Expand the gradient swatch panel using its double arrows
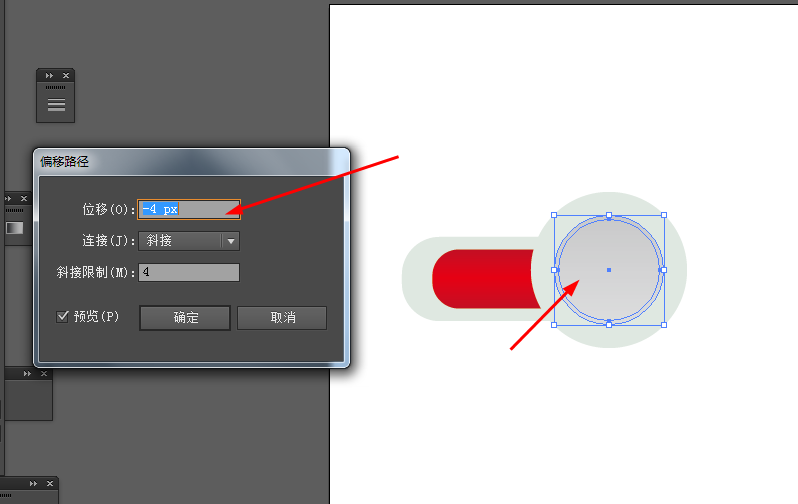The image size is (798, 504). 8,199
